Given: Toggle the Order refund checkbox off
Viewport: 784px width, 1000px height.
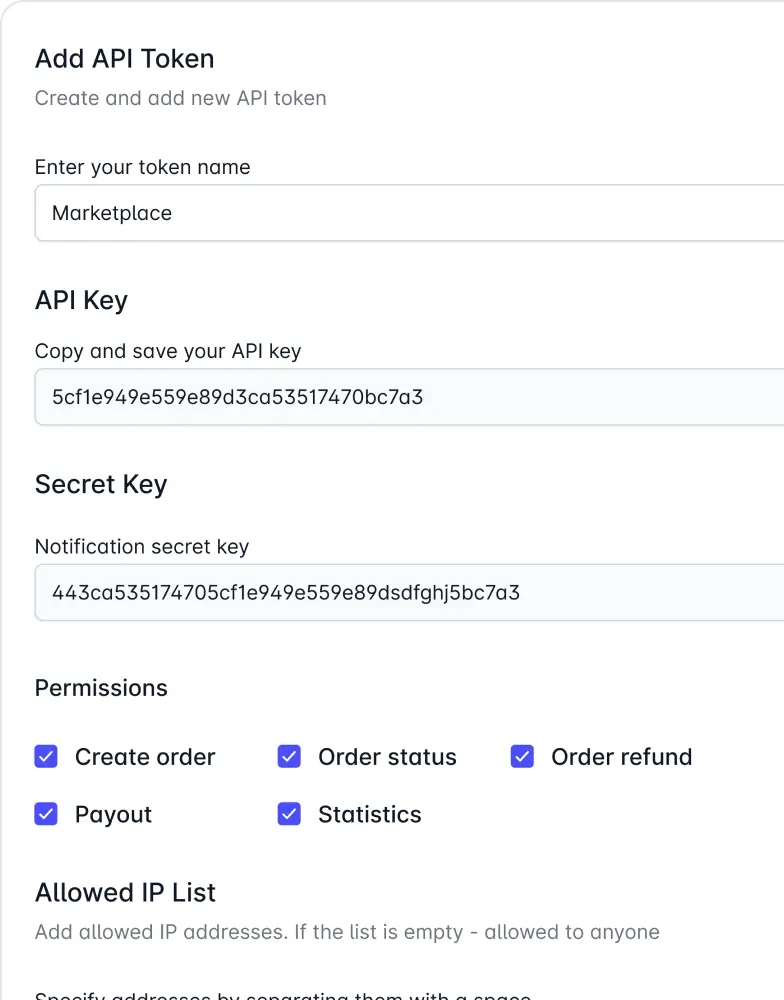Looking at the screenshot, I should 522,757.
